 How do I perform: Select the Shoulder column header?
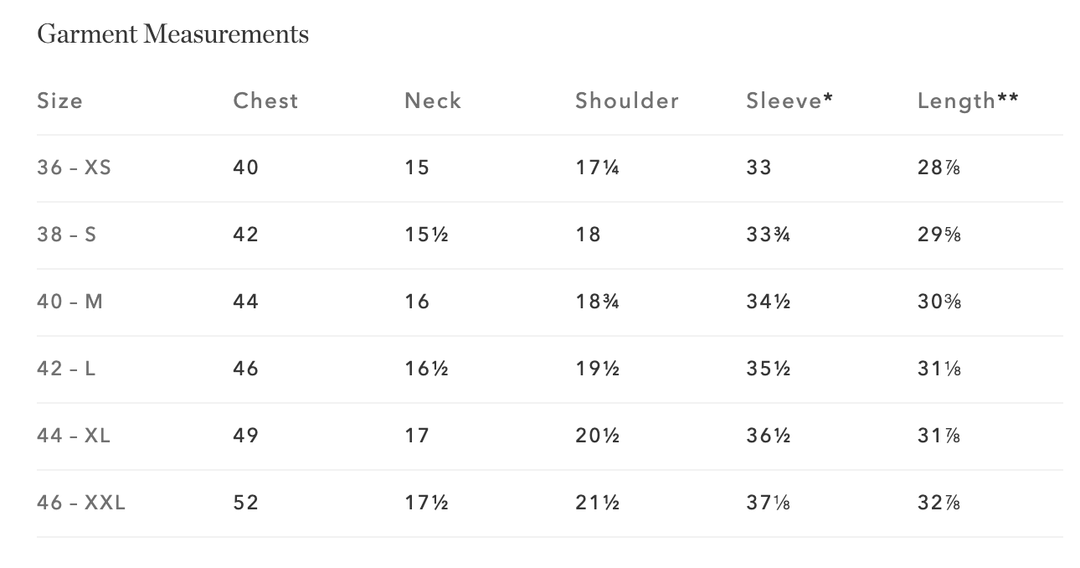tap(627, 101)
